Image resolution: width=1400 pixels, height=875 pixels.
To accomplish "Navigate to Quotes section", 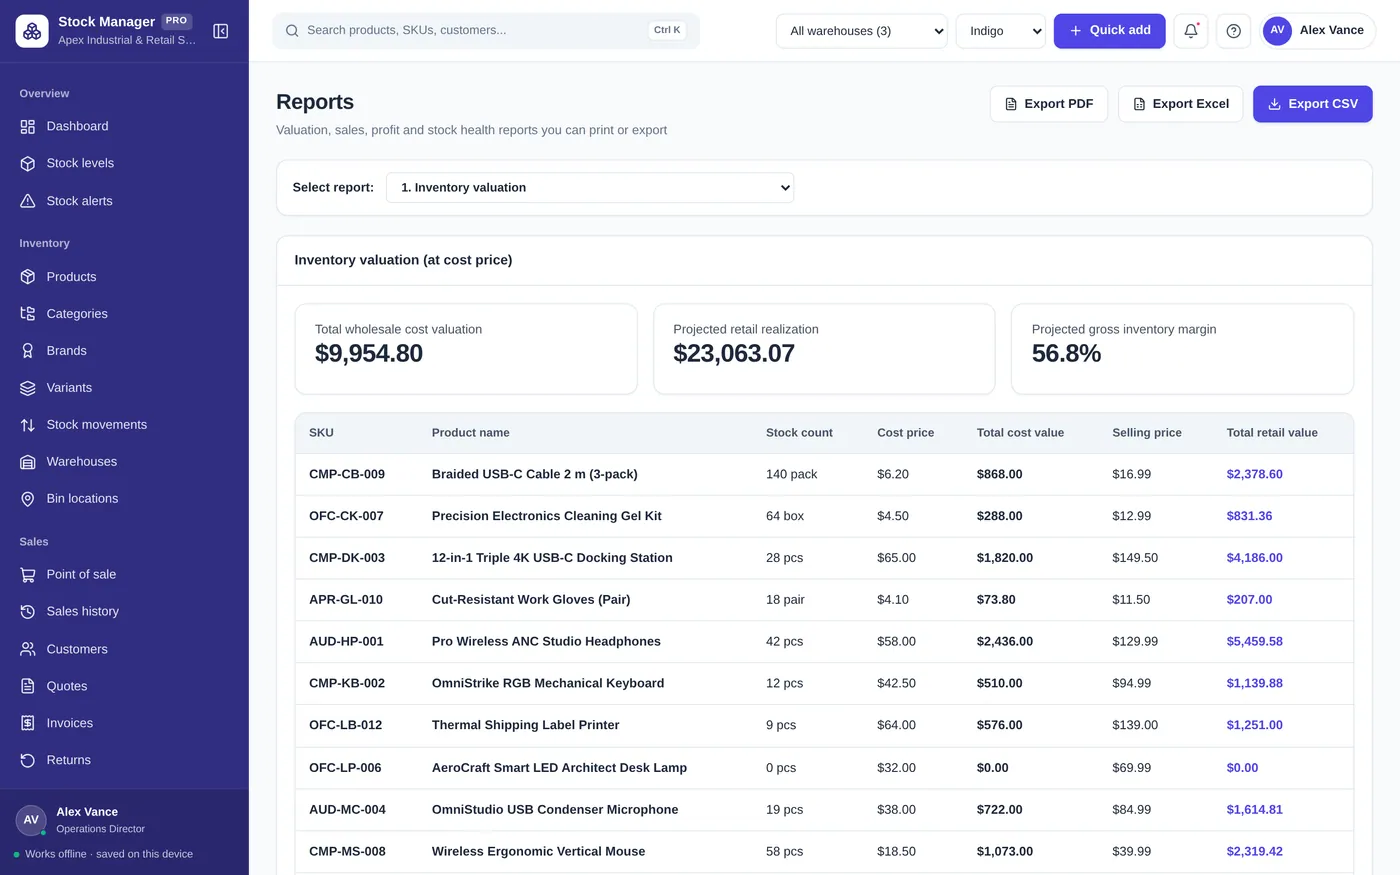I will [x=124, y=686].
